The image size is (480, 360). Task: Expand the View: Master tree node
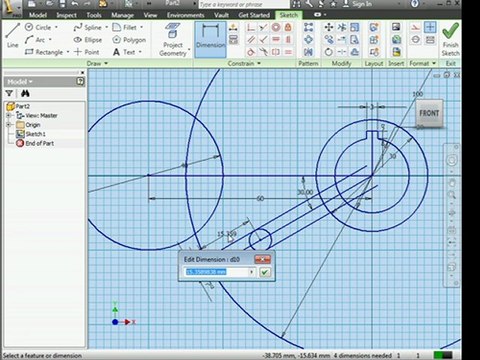pos(9,116)
